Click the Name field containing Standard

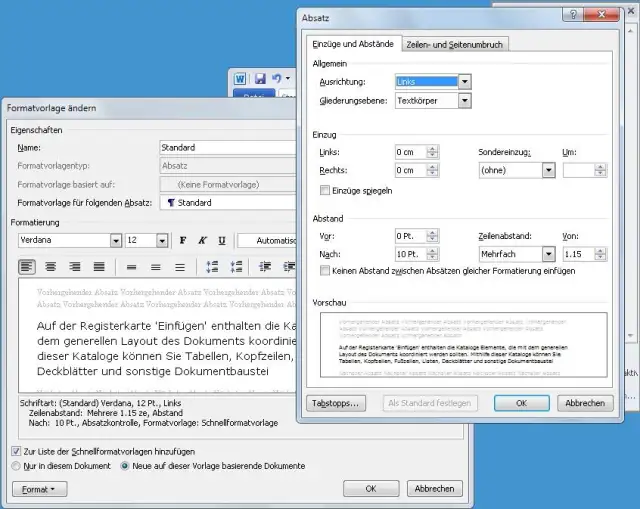[x=230, y=147]
